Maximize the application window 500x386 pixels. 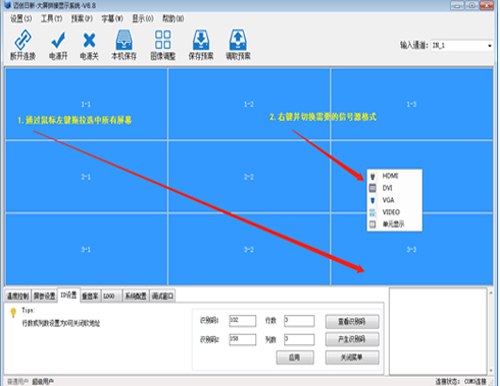click(472, 5)
